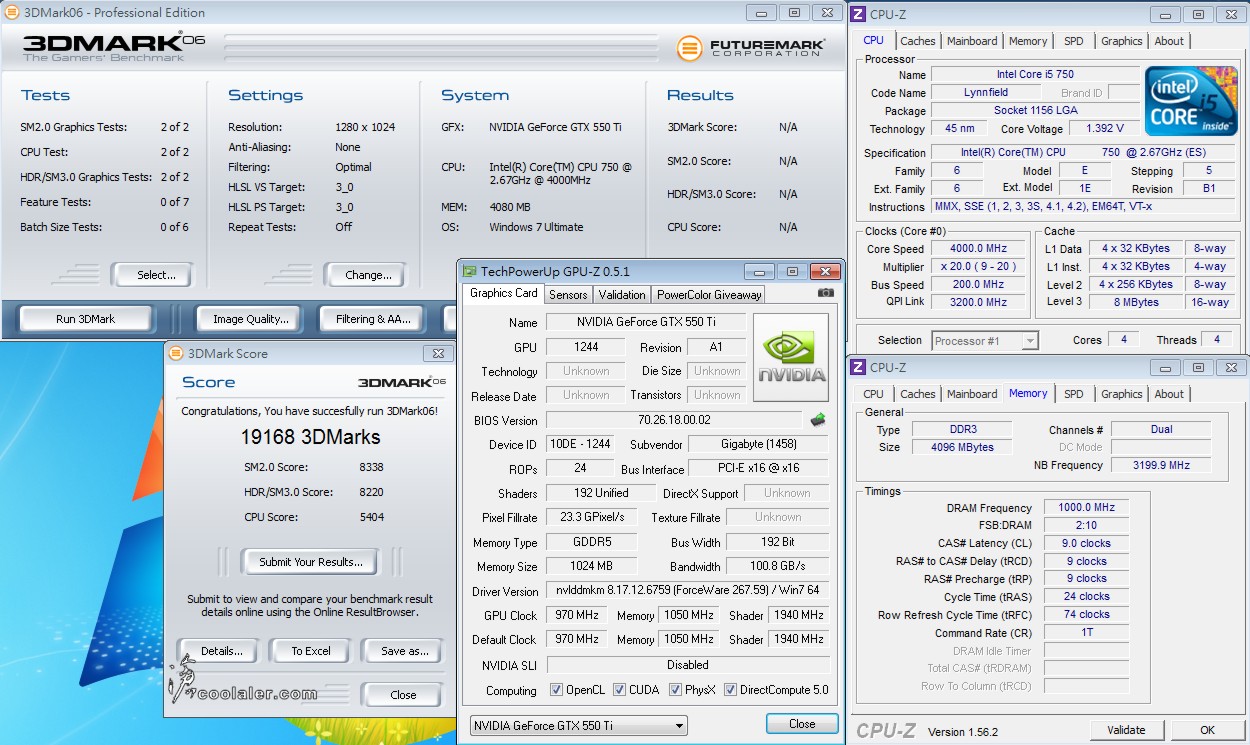The width and height of the screenshot is (1250, 745).
Task: Maximize the 3DMark06 main window
Action: click(x=794, y=13)
